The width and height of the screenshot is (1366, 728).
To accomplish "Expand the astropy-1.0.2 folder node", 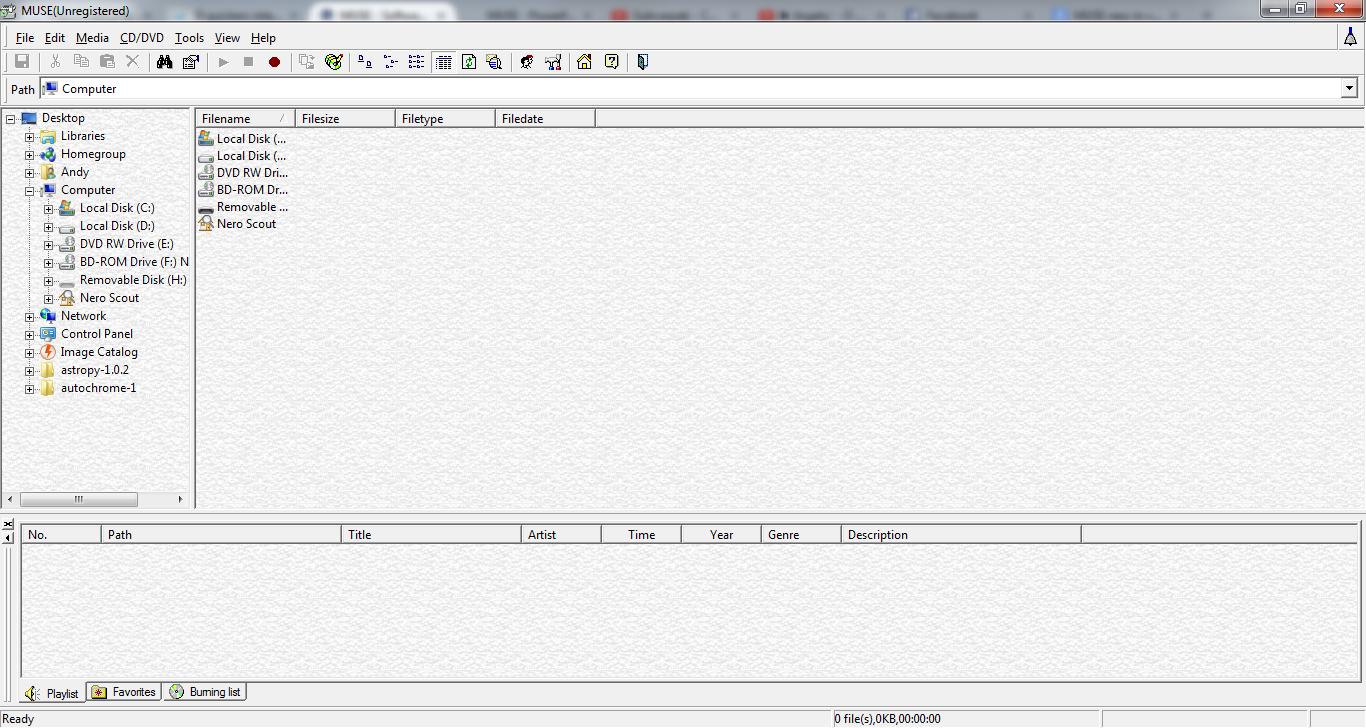I will 30,370.
